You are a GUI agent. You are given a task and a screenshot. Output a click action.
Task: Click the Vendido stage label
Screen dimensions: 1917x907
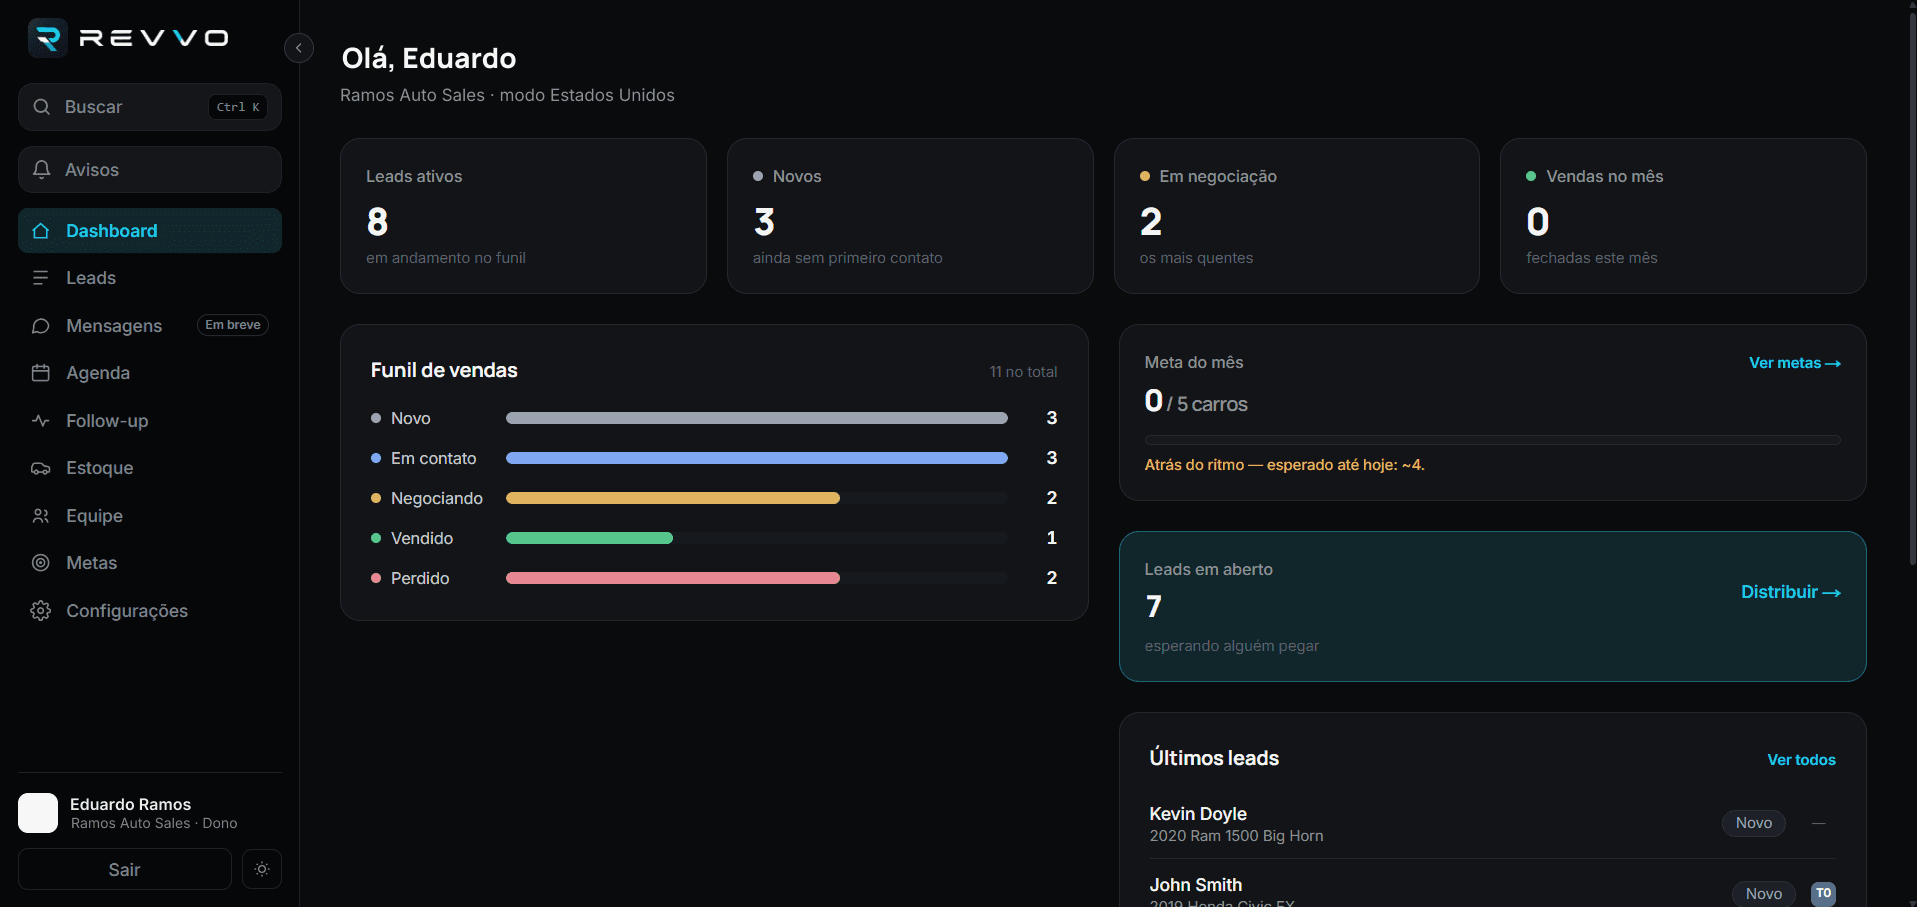pyautogui.click(x=422, y=538)
